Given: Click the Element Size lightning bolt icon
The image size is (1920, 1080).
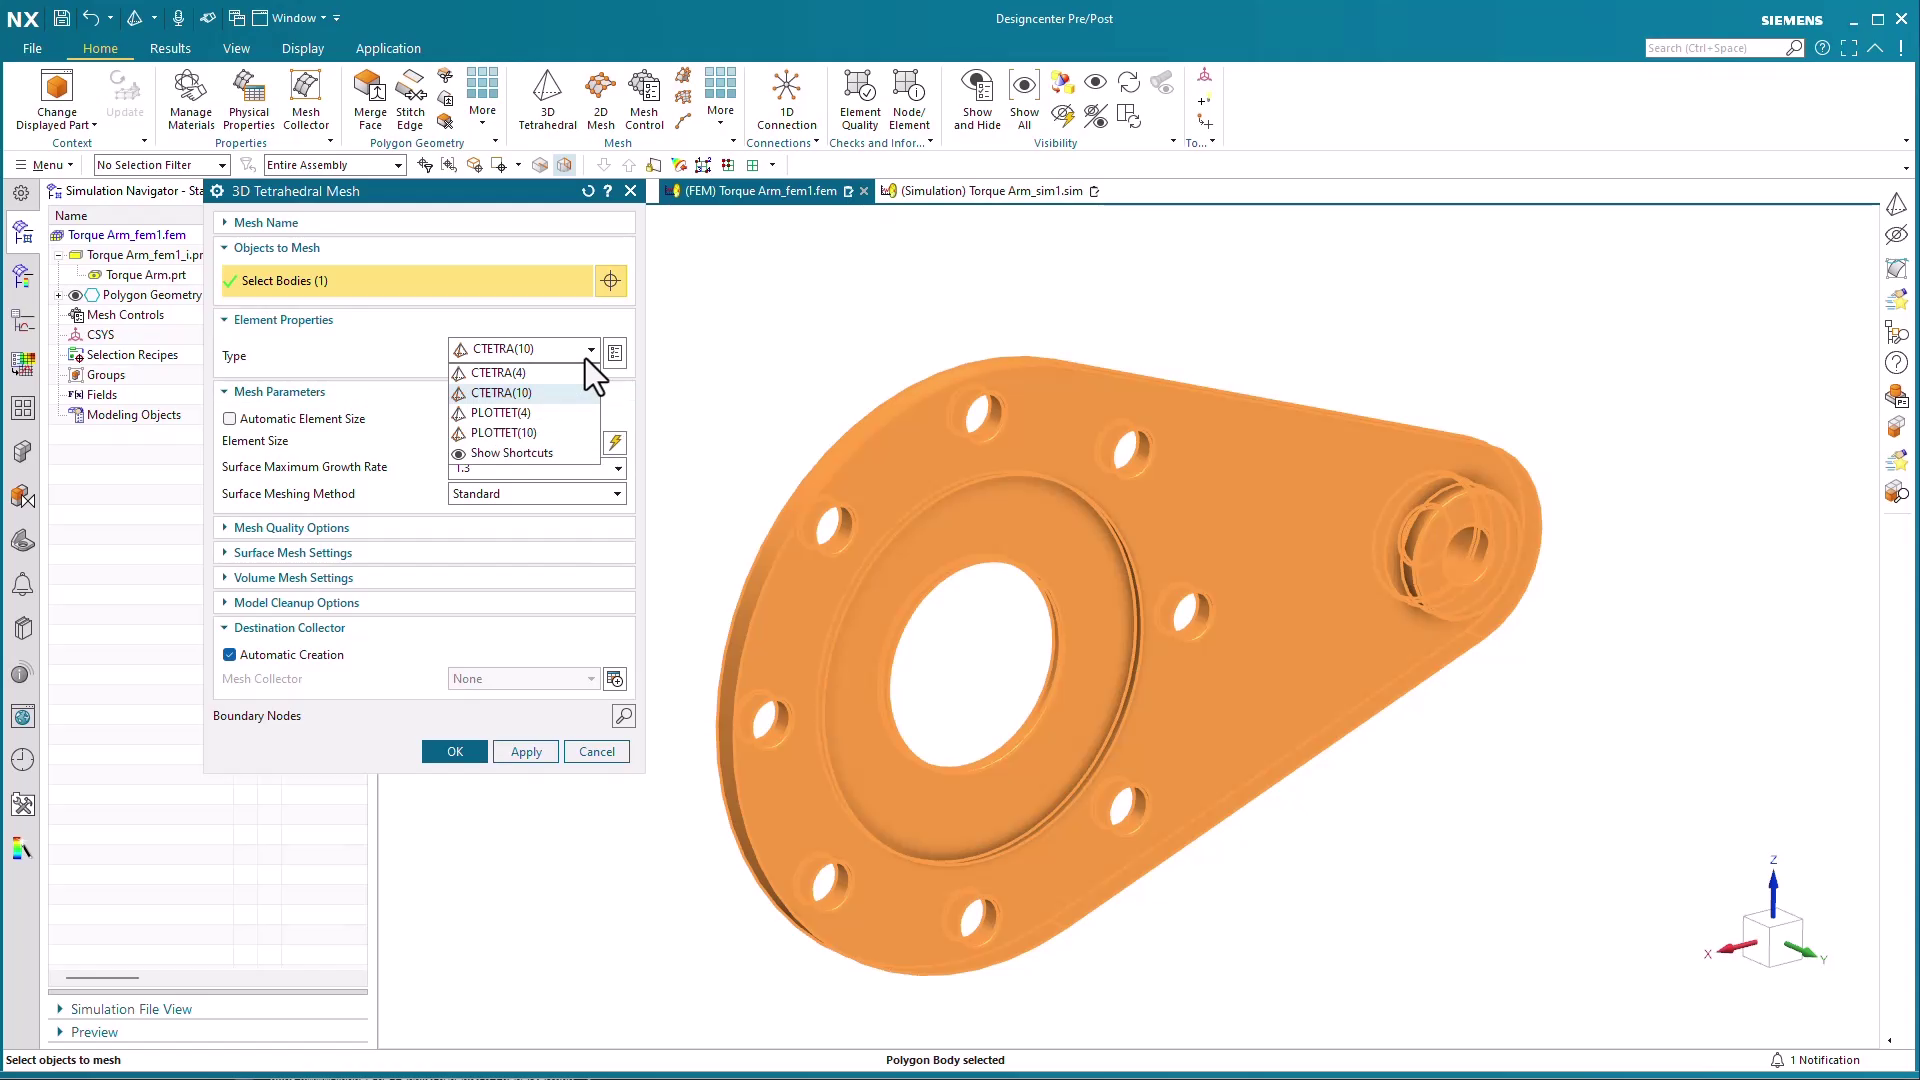Looking at the screenshot, I should (x=615, y=442).
